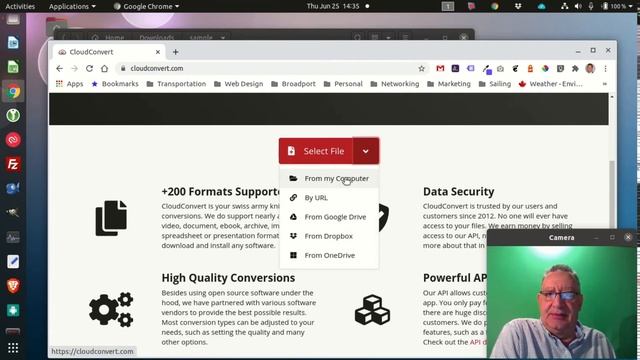The width and height of the screenshot is (640, 360).
Task: Open the Dropbox tray icon
Action: pos(518,6)
